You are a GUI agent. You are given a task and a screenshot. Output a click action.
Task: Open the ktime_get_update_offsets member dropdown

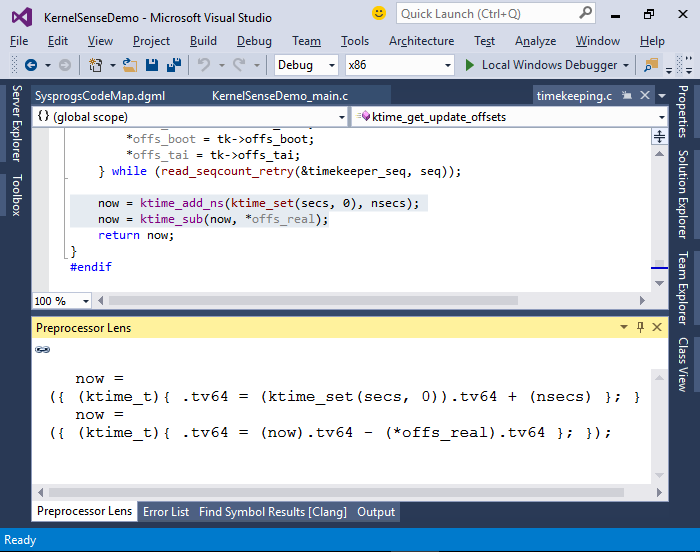coord(661,117)
